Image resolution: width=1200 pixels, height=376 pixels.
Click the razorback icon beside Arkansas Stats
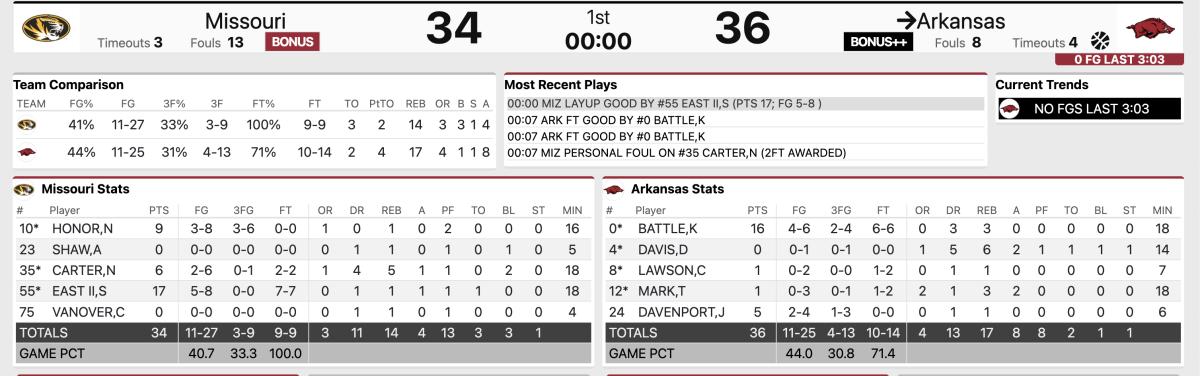[x=614, y=189]
